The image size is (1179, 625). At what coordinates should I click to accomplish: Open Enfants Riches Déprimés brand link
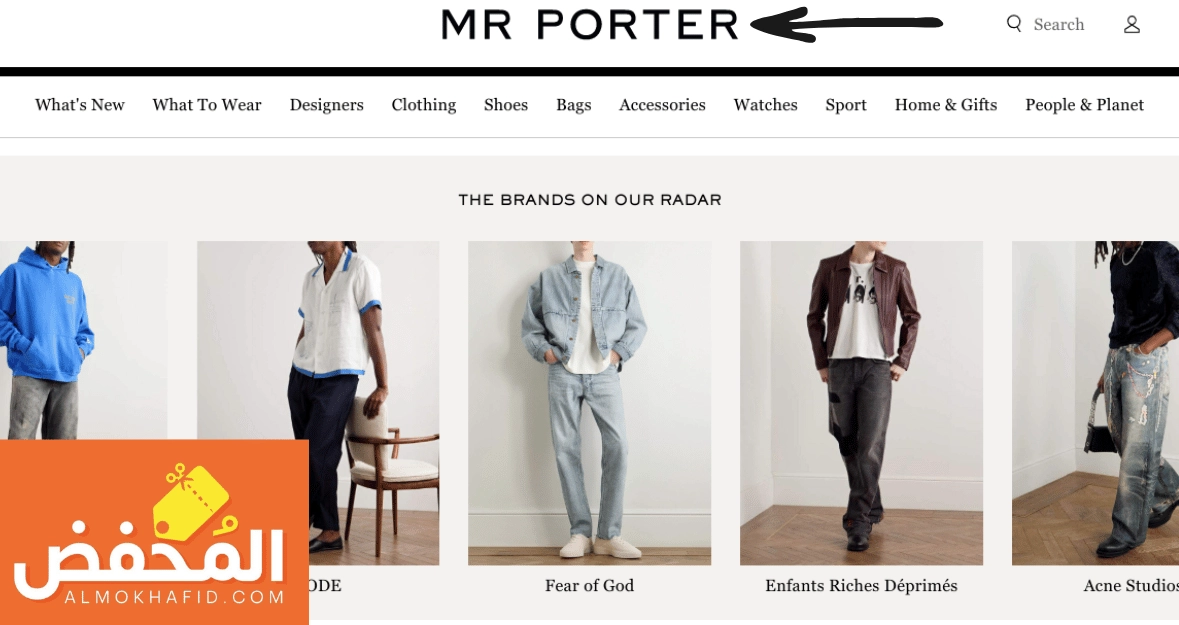coord(861,585)
